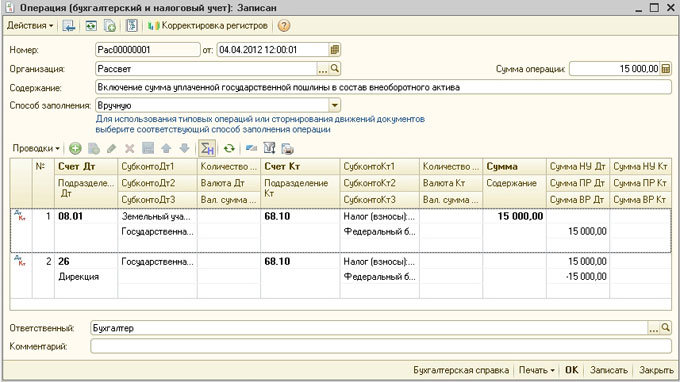The height and width of the screenshot is (382, 680).
Task: Click Сумма cell 15 000,00 in row 1
Action: click(514, 216)
